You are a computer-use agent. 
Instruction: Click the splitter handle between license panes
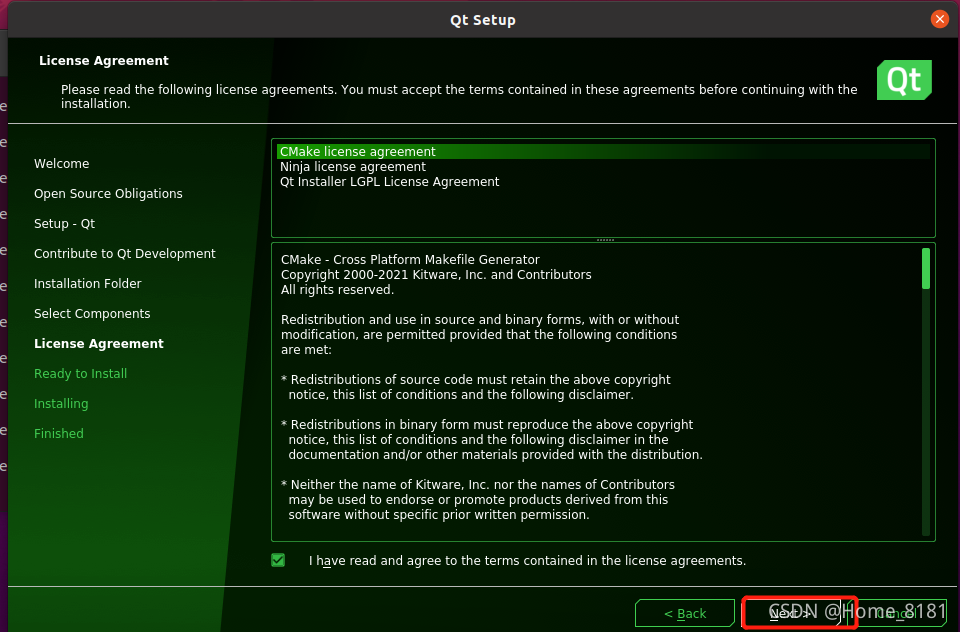605,240
